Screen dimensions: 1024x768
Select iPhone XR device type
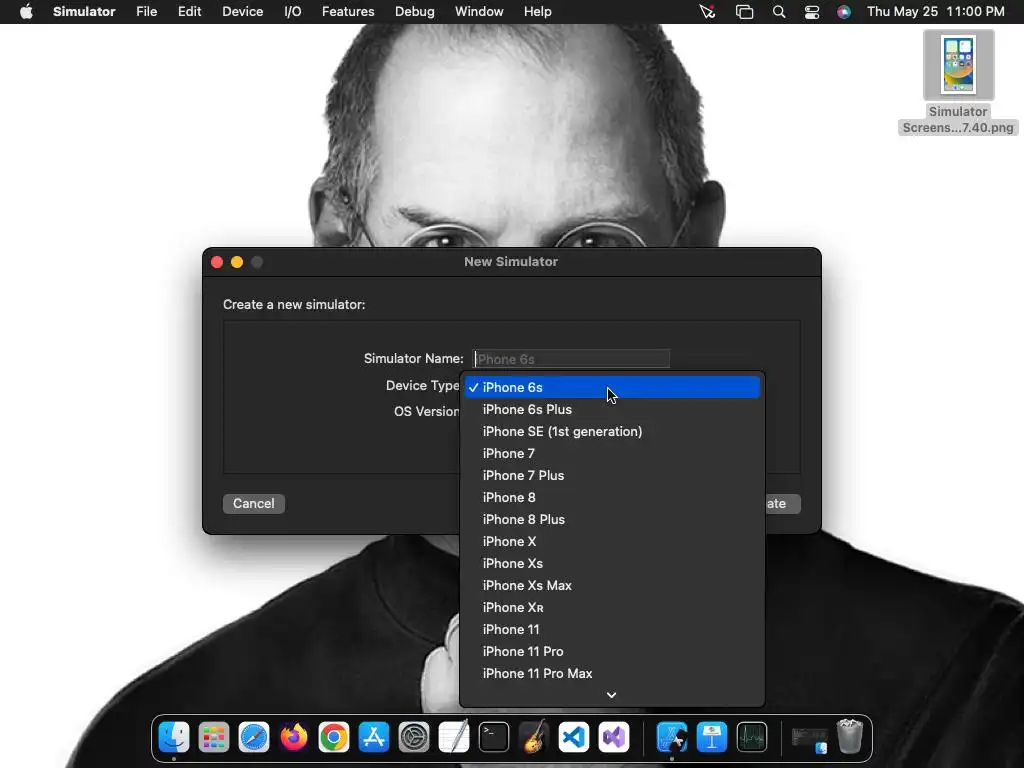point(612,607)
